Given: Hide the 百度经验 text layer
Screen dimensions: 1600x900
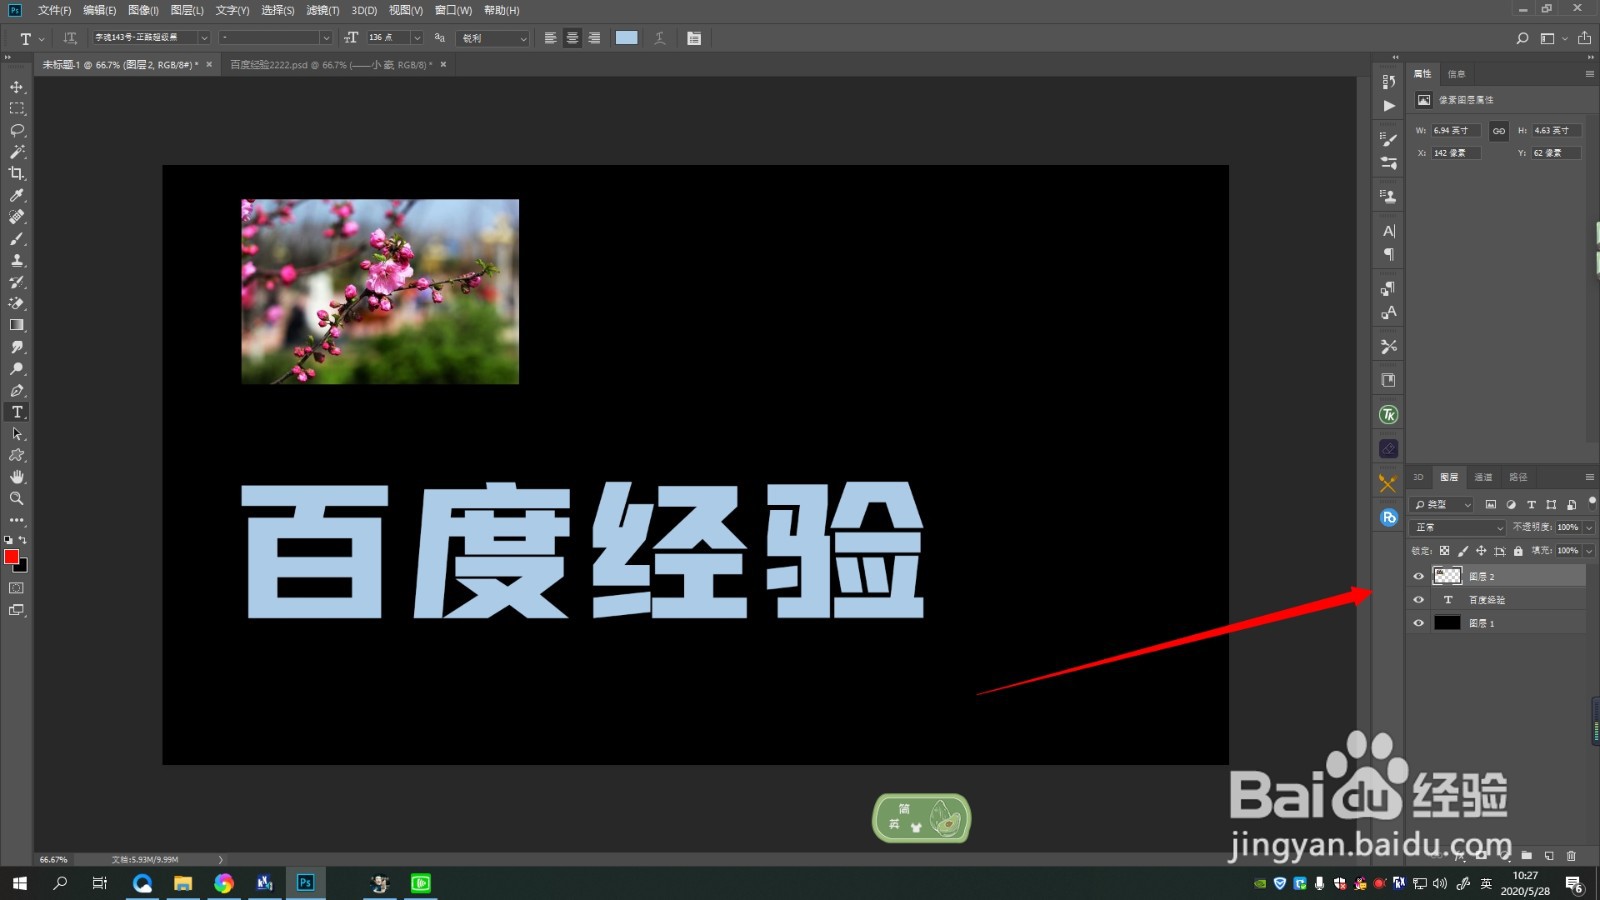Looking at the screenshot, I should pos(1418,600).
